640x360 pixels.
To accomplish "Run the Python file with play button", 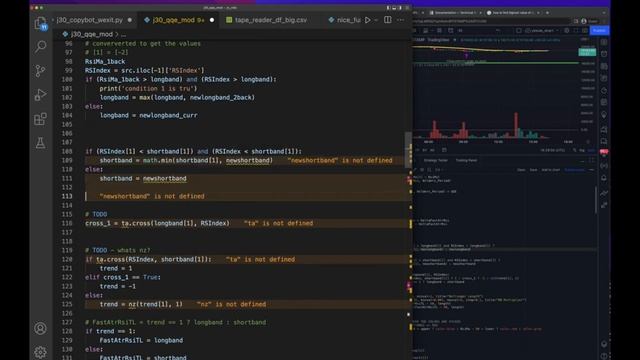I will 368,20.
